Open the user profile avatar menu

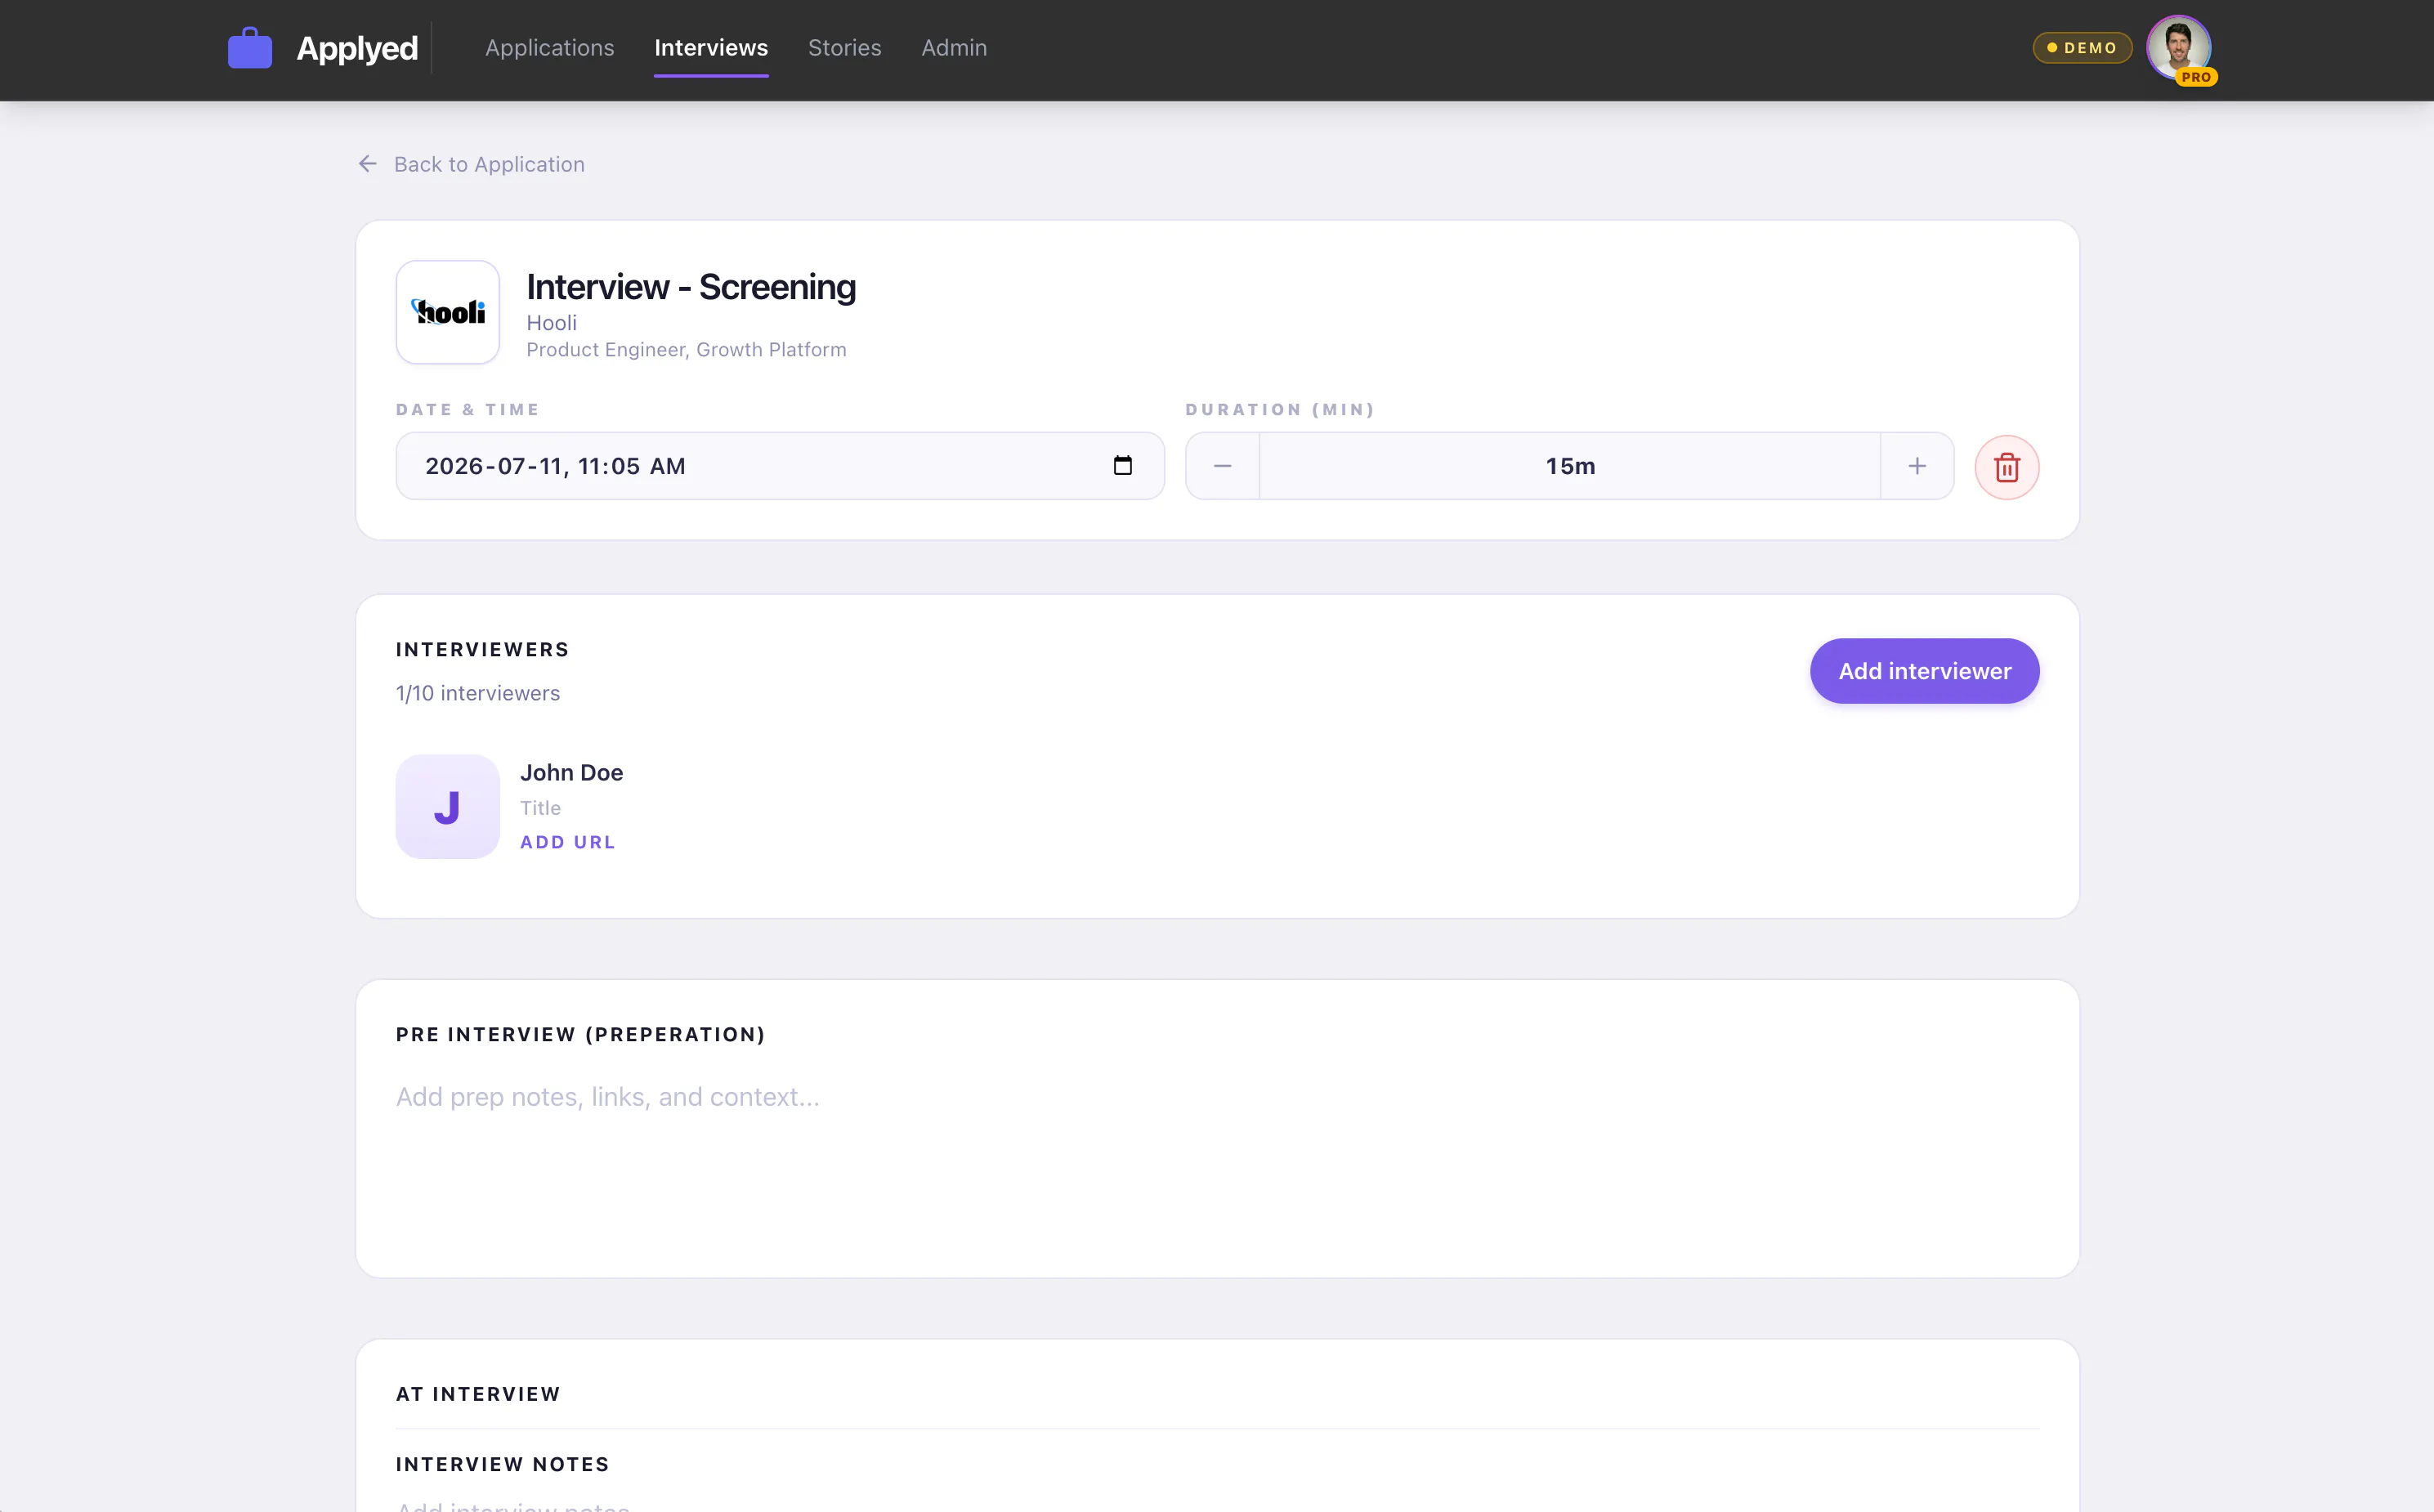[2178, 47]
